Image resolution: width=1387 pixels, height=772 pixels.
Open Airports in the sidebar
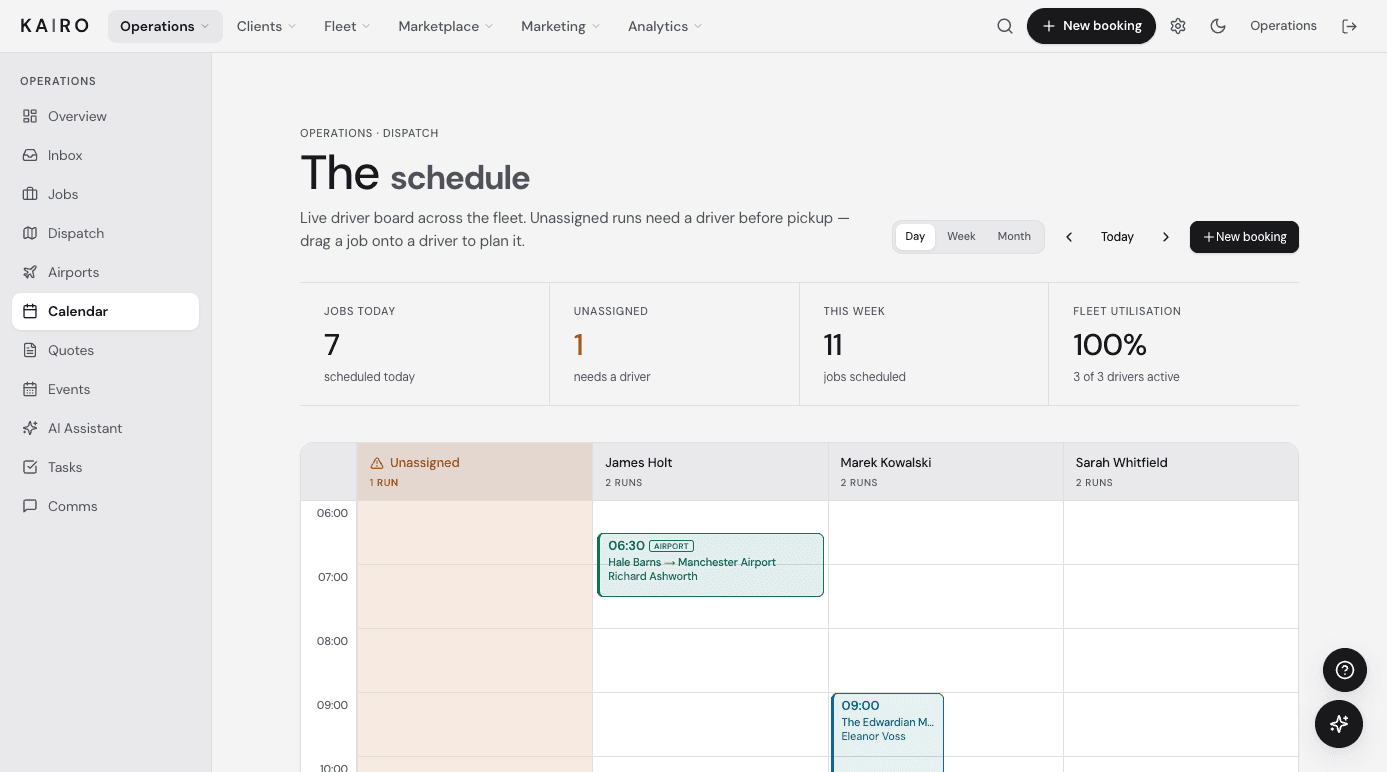coord(106,272)
